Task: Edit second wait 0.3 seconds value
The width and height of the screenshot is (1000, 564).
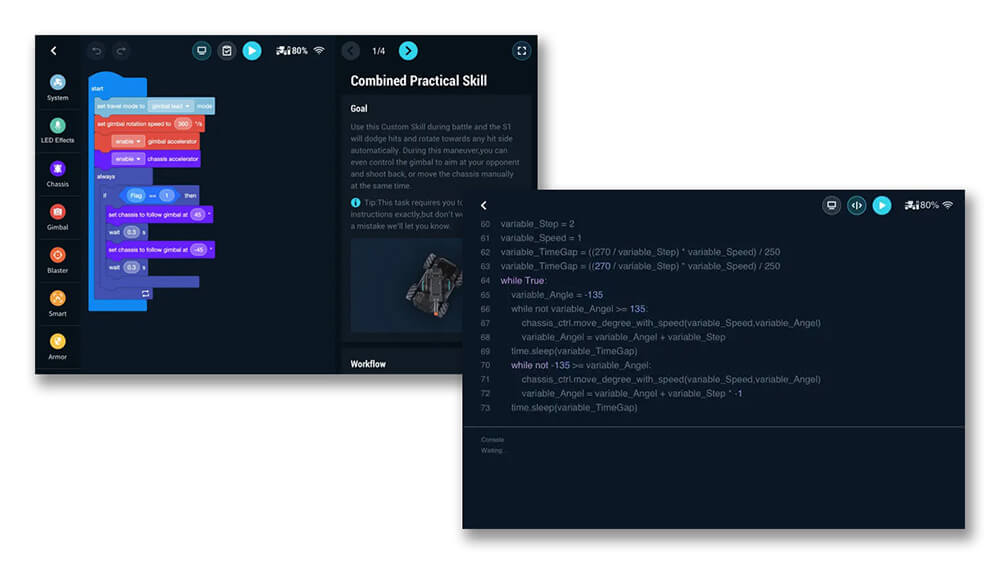Action: coord(131,267)
